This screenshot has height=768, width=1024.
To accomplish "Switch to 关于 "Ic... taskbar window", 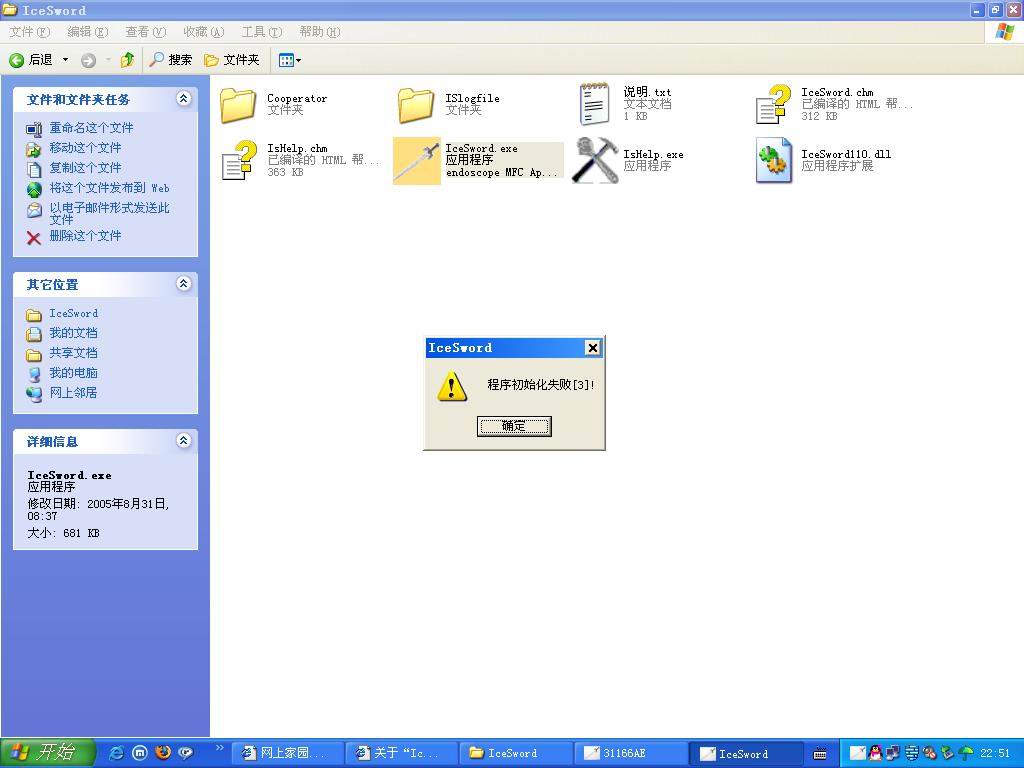I will pos(402,754).
